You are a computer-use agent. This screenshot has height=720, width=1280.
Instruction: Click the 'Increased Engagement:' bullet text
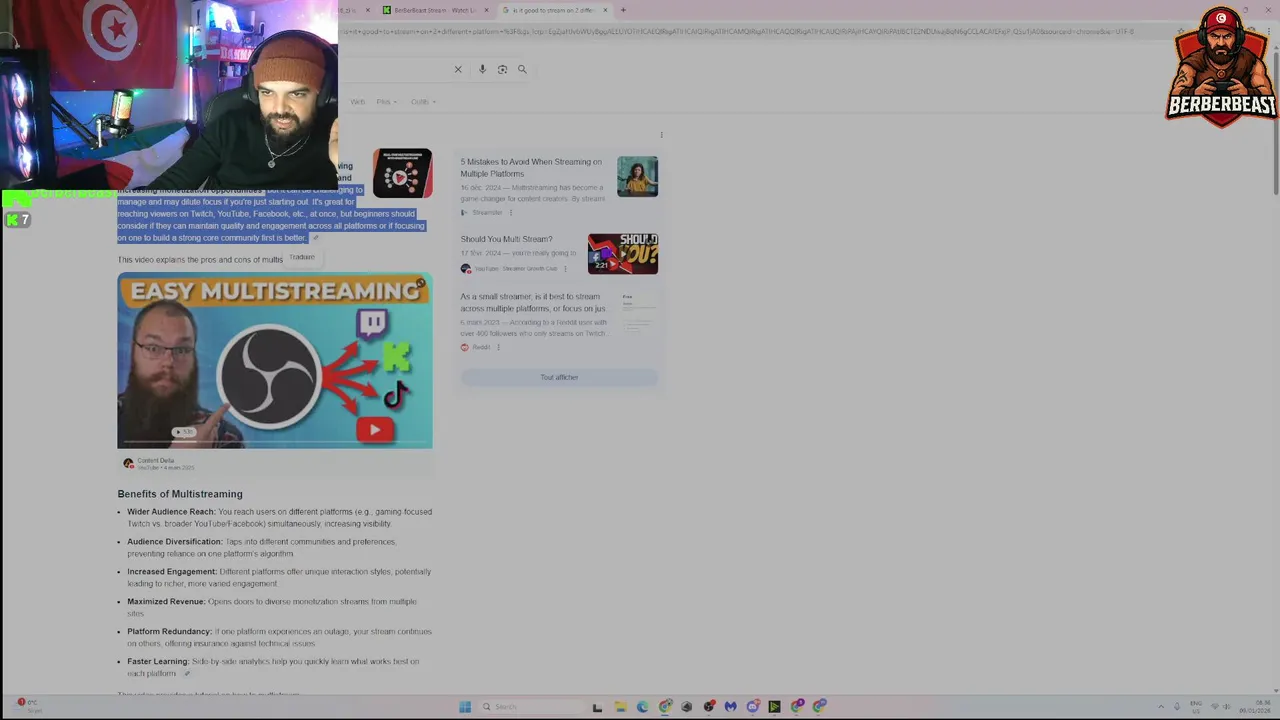[x=172, y=572]
